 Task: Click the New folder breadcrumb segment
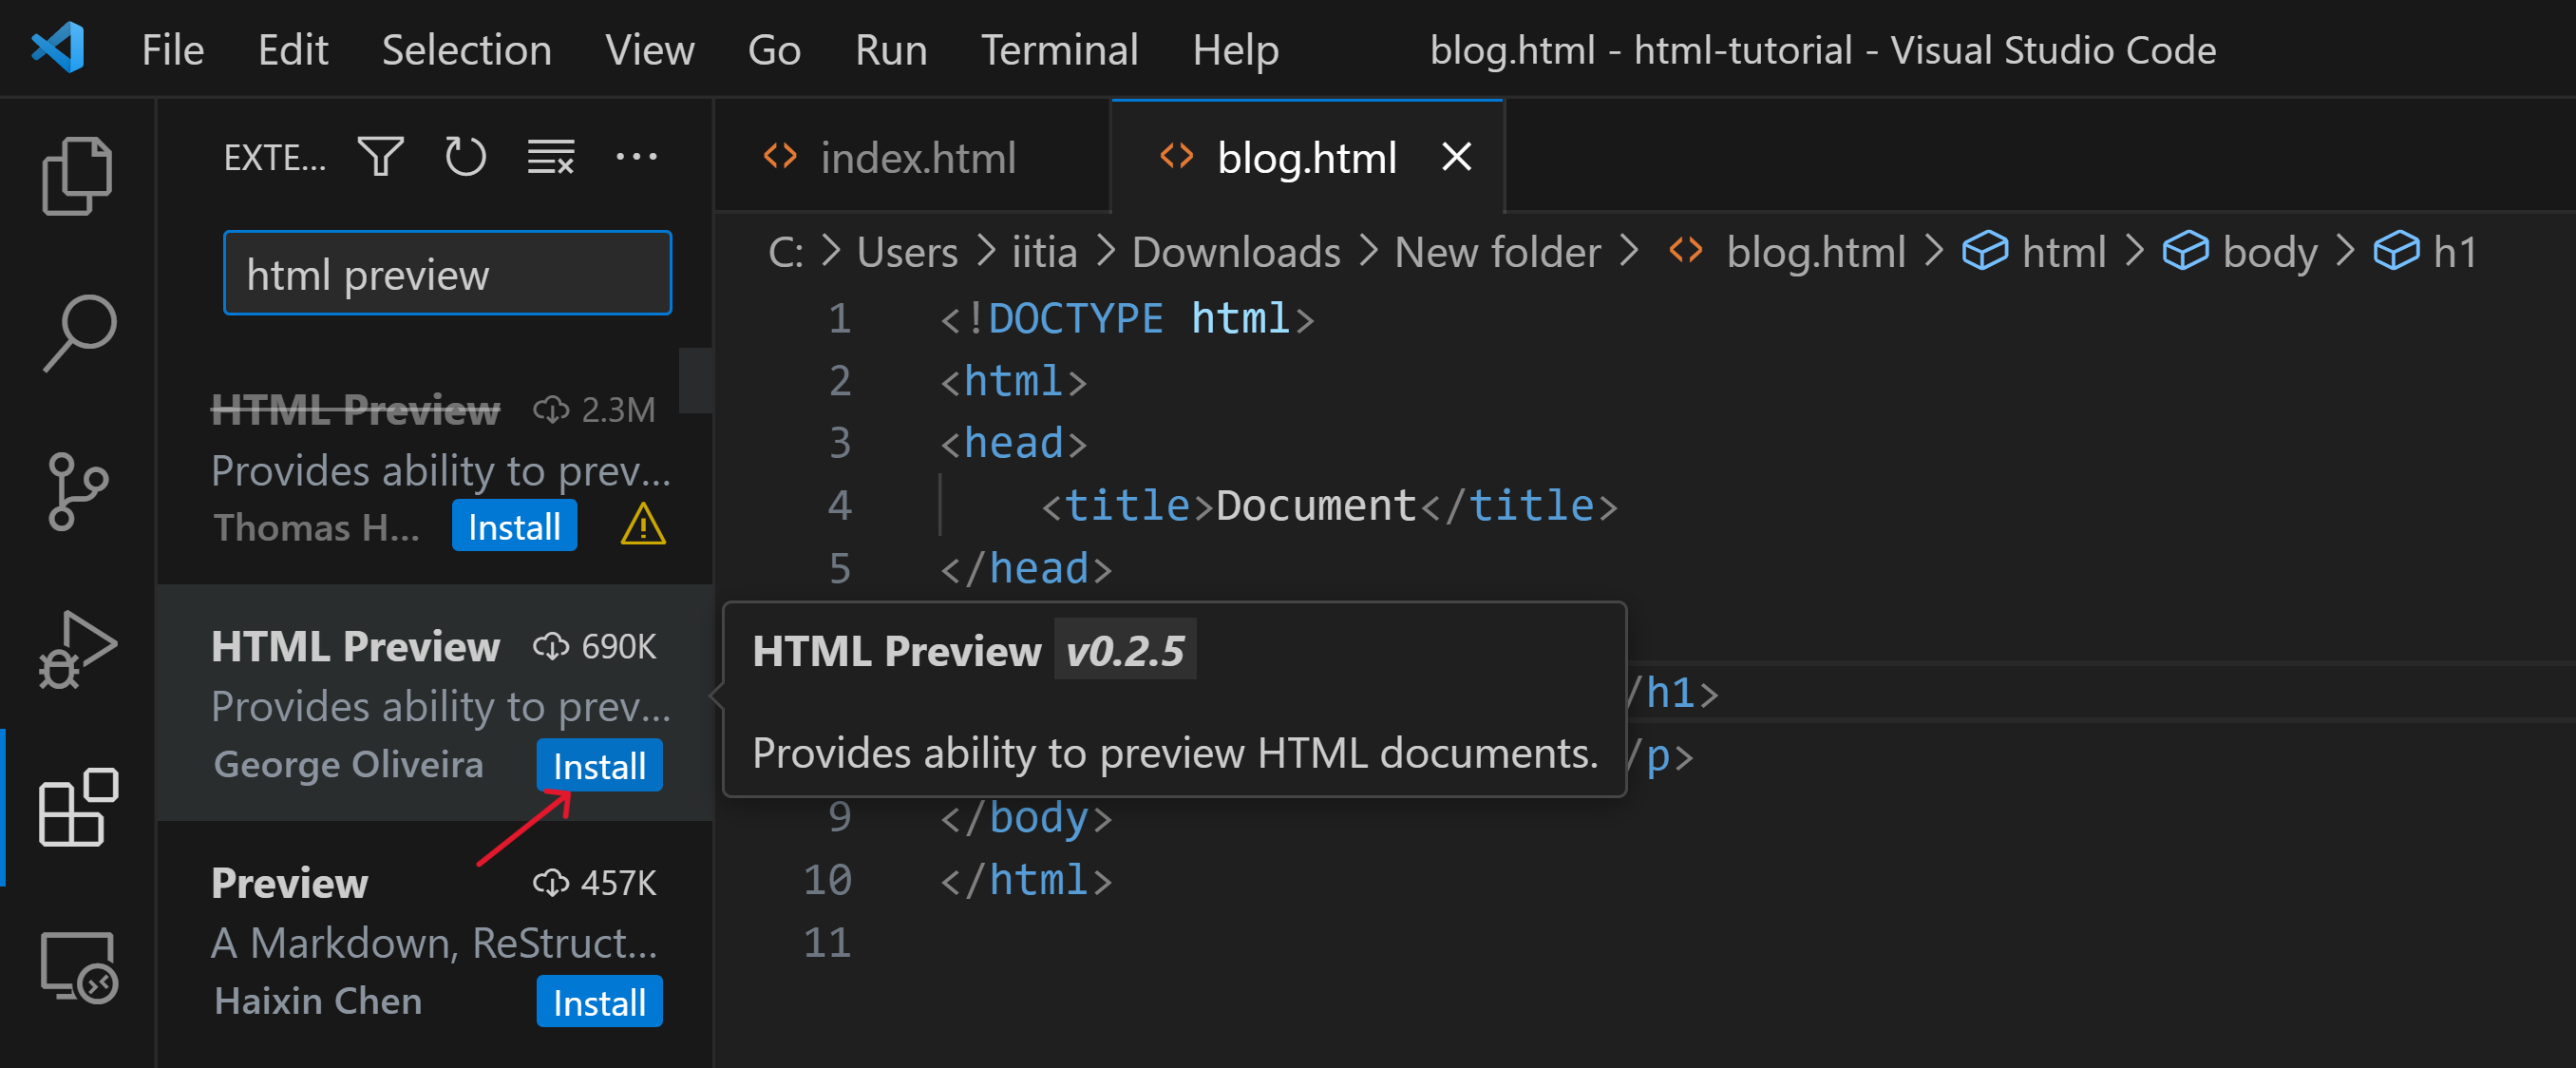pyautogui.click(x=1497, y=251)
